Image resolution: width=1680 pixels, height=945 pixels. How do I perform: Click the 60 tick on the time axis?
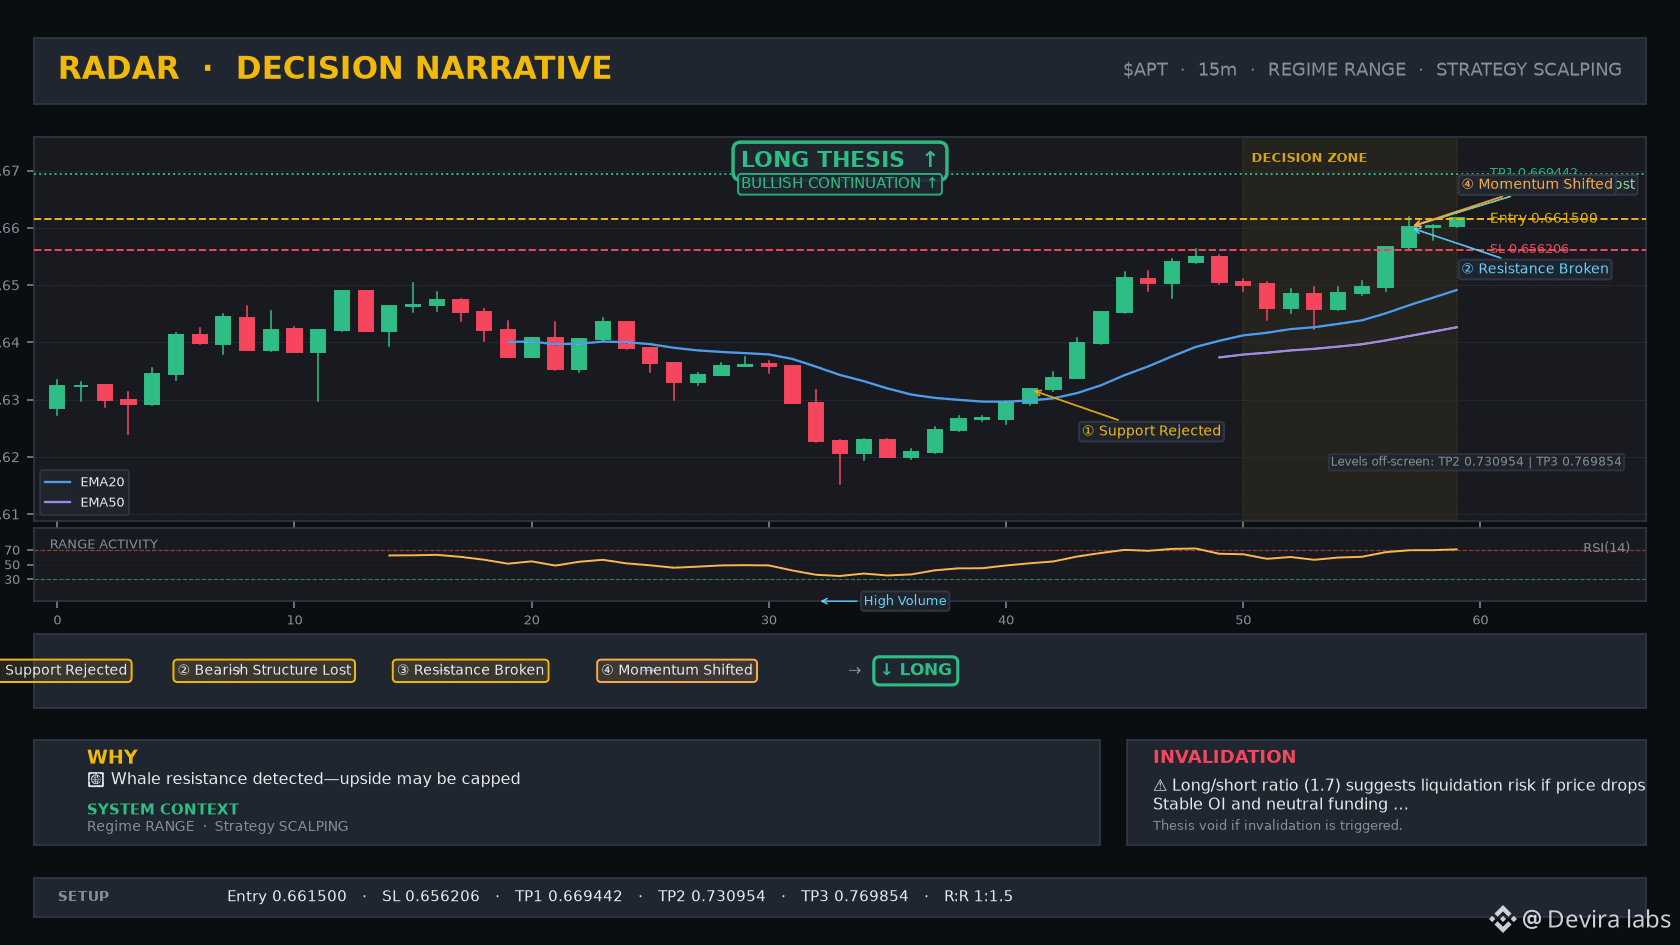[1480, 620]
